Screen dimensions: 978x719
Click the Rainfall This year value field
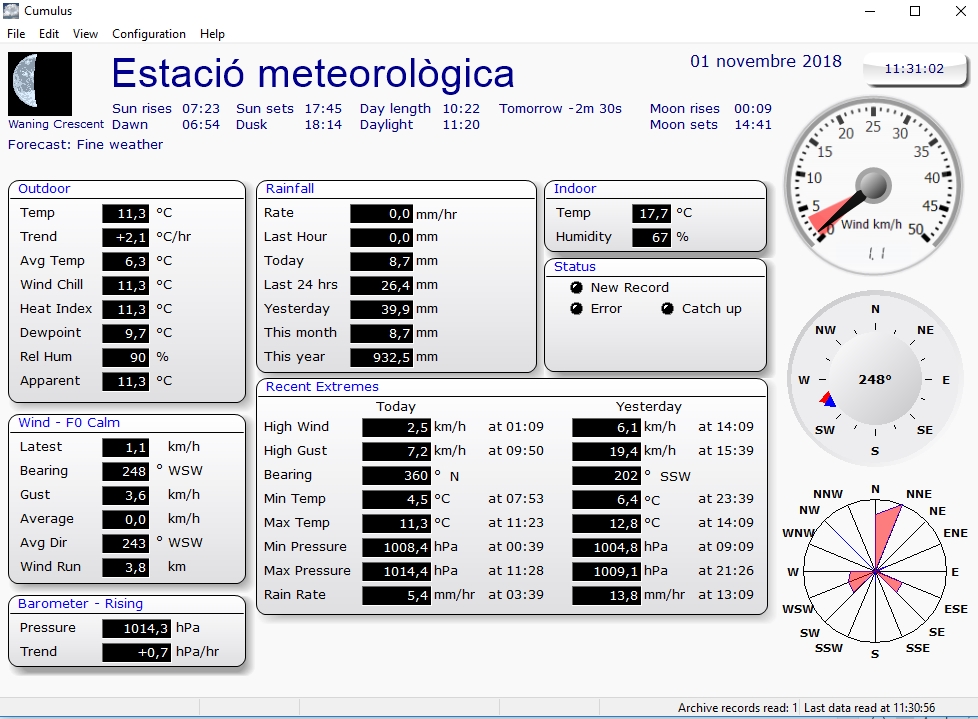point(381,357)
